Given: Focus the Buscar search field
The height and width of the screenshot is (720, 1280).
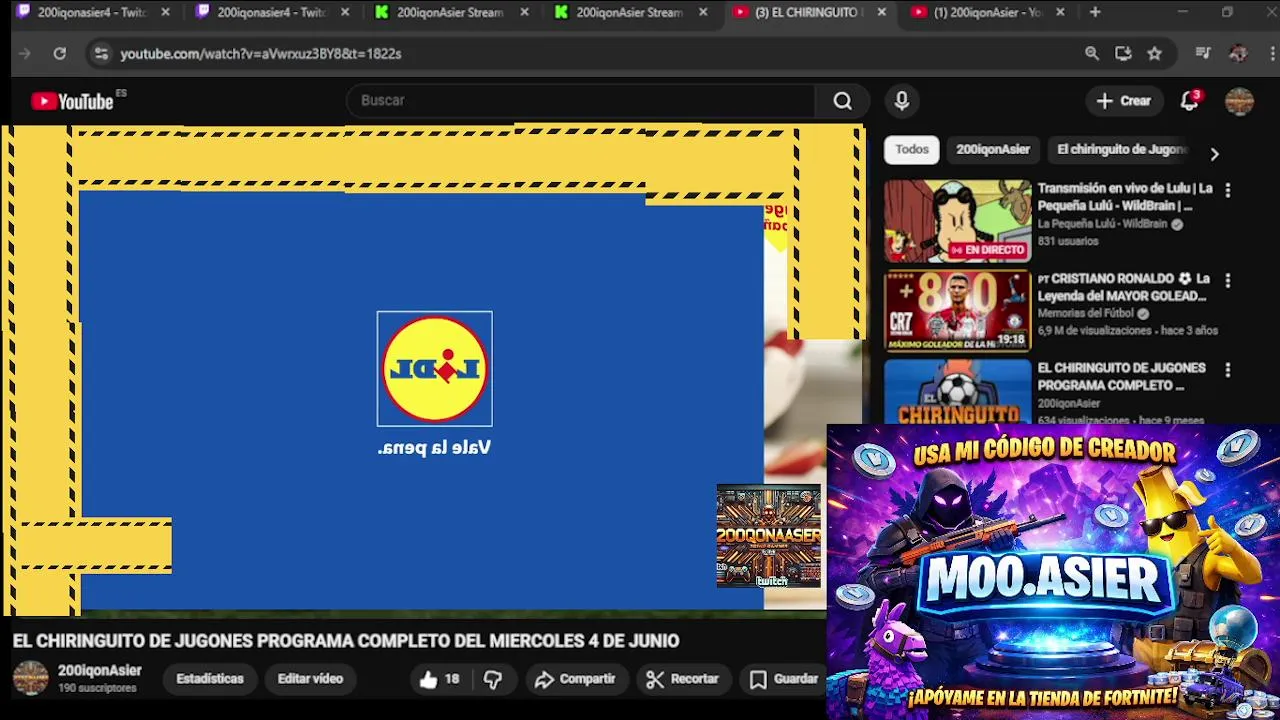Looking at the screenshot, I should (582, 101).
